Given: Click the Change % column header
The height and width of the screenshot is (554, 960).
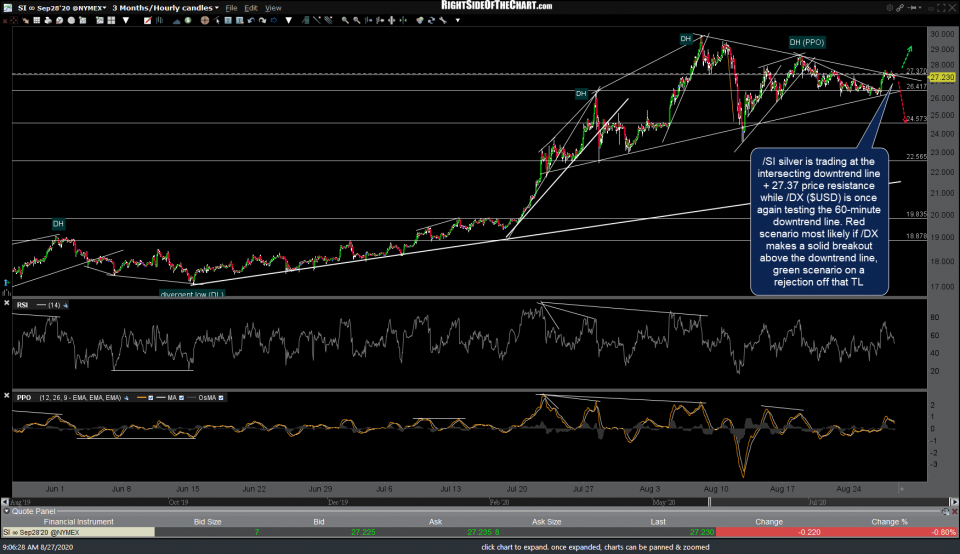Looking at the screenshot, I should [x=890, y=521].
